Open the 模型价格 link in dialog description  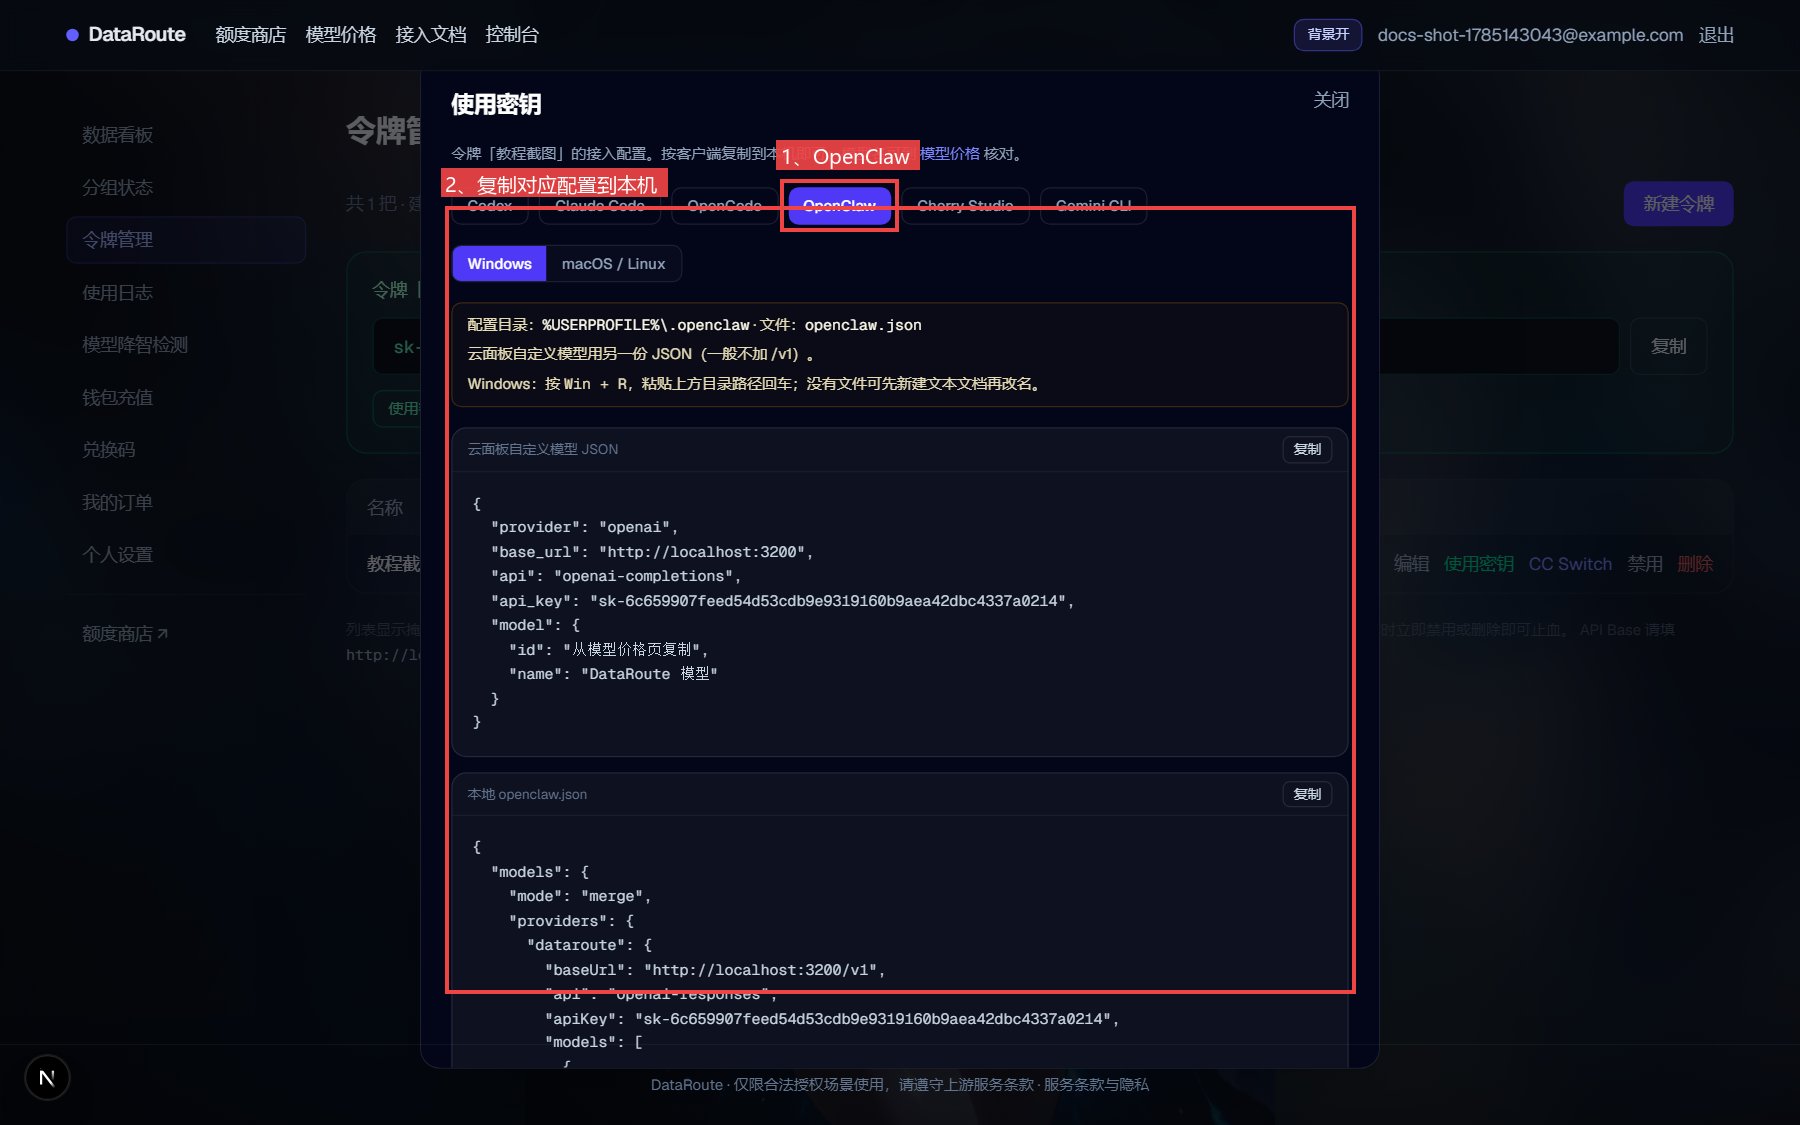(x=950, y=153)
